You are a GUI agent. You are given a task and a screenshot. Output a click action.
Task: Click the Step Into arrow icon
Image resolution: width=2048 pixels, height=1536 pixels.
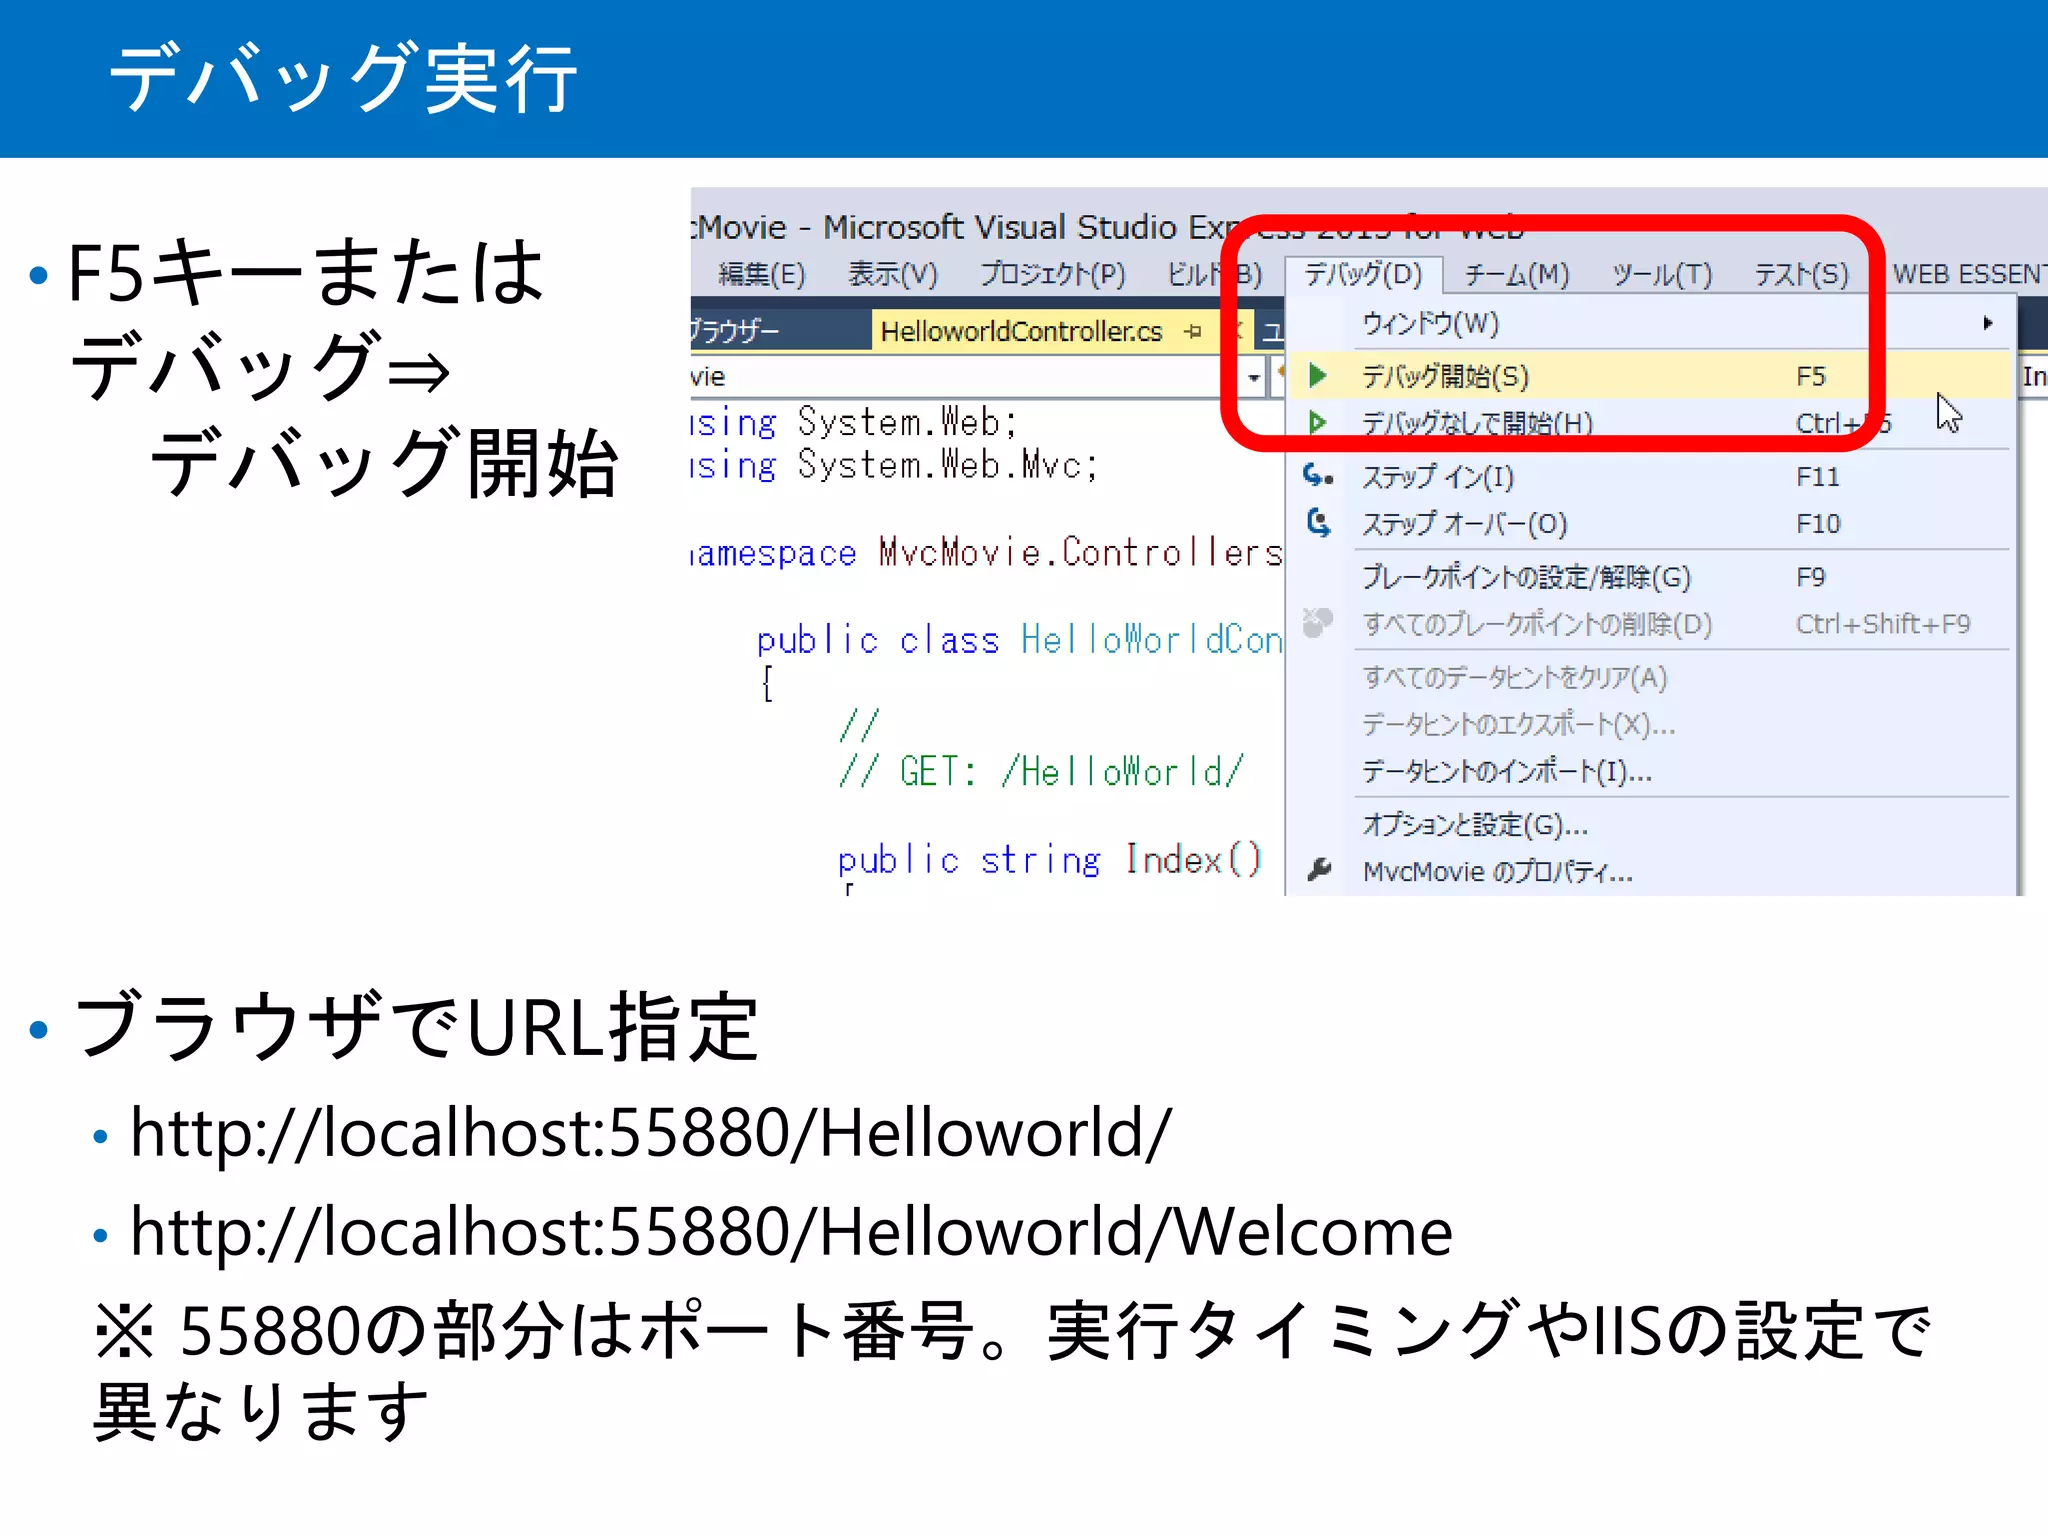click(x=1318, y=475)
